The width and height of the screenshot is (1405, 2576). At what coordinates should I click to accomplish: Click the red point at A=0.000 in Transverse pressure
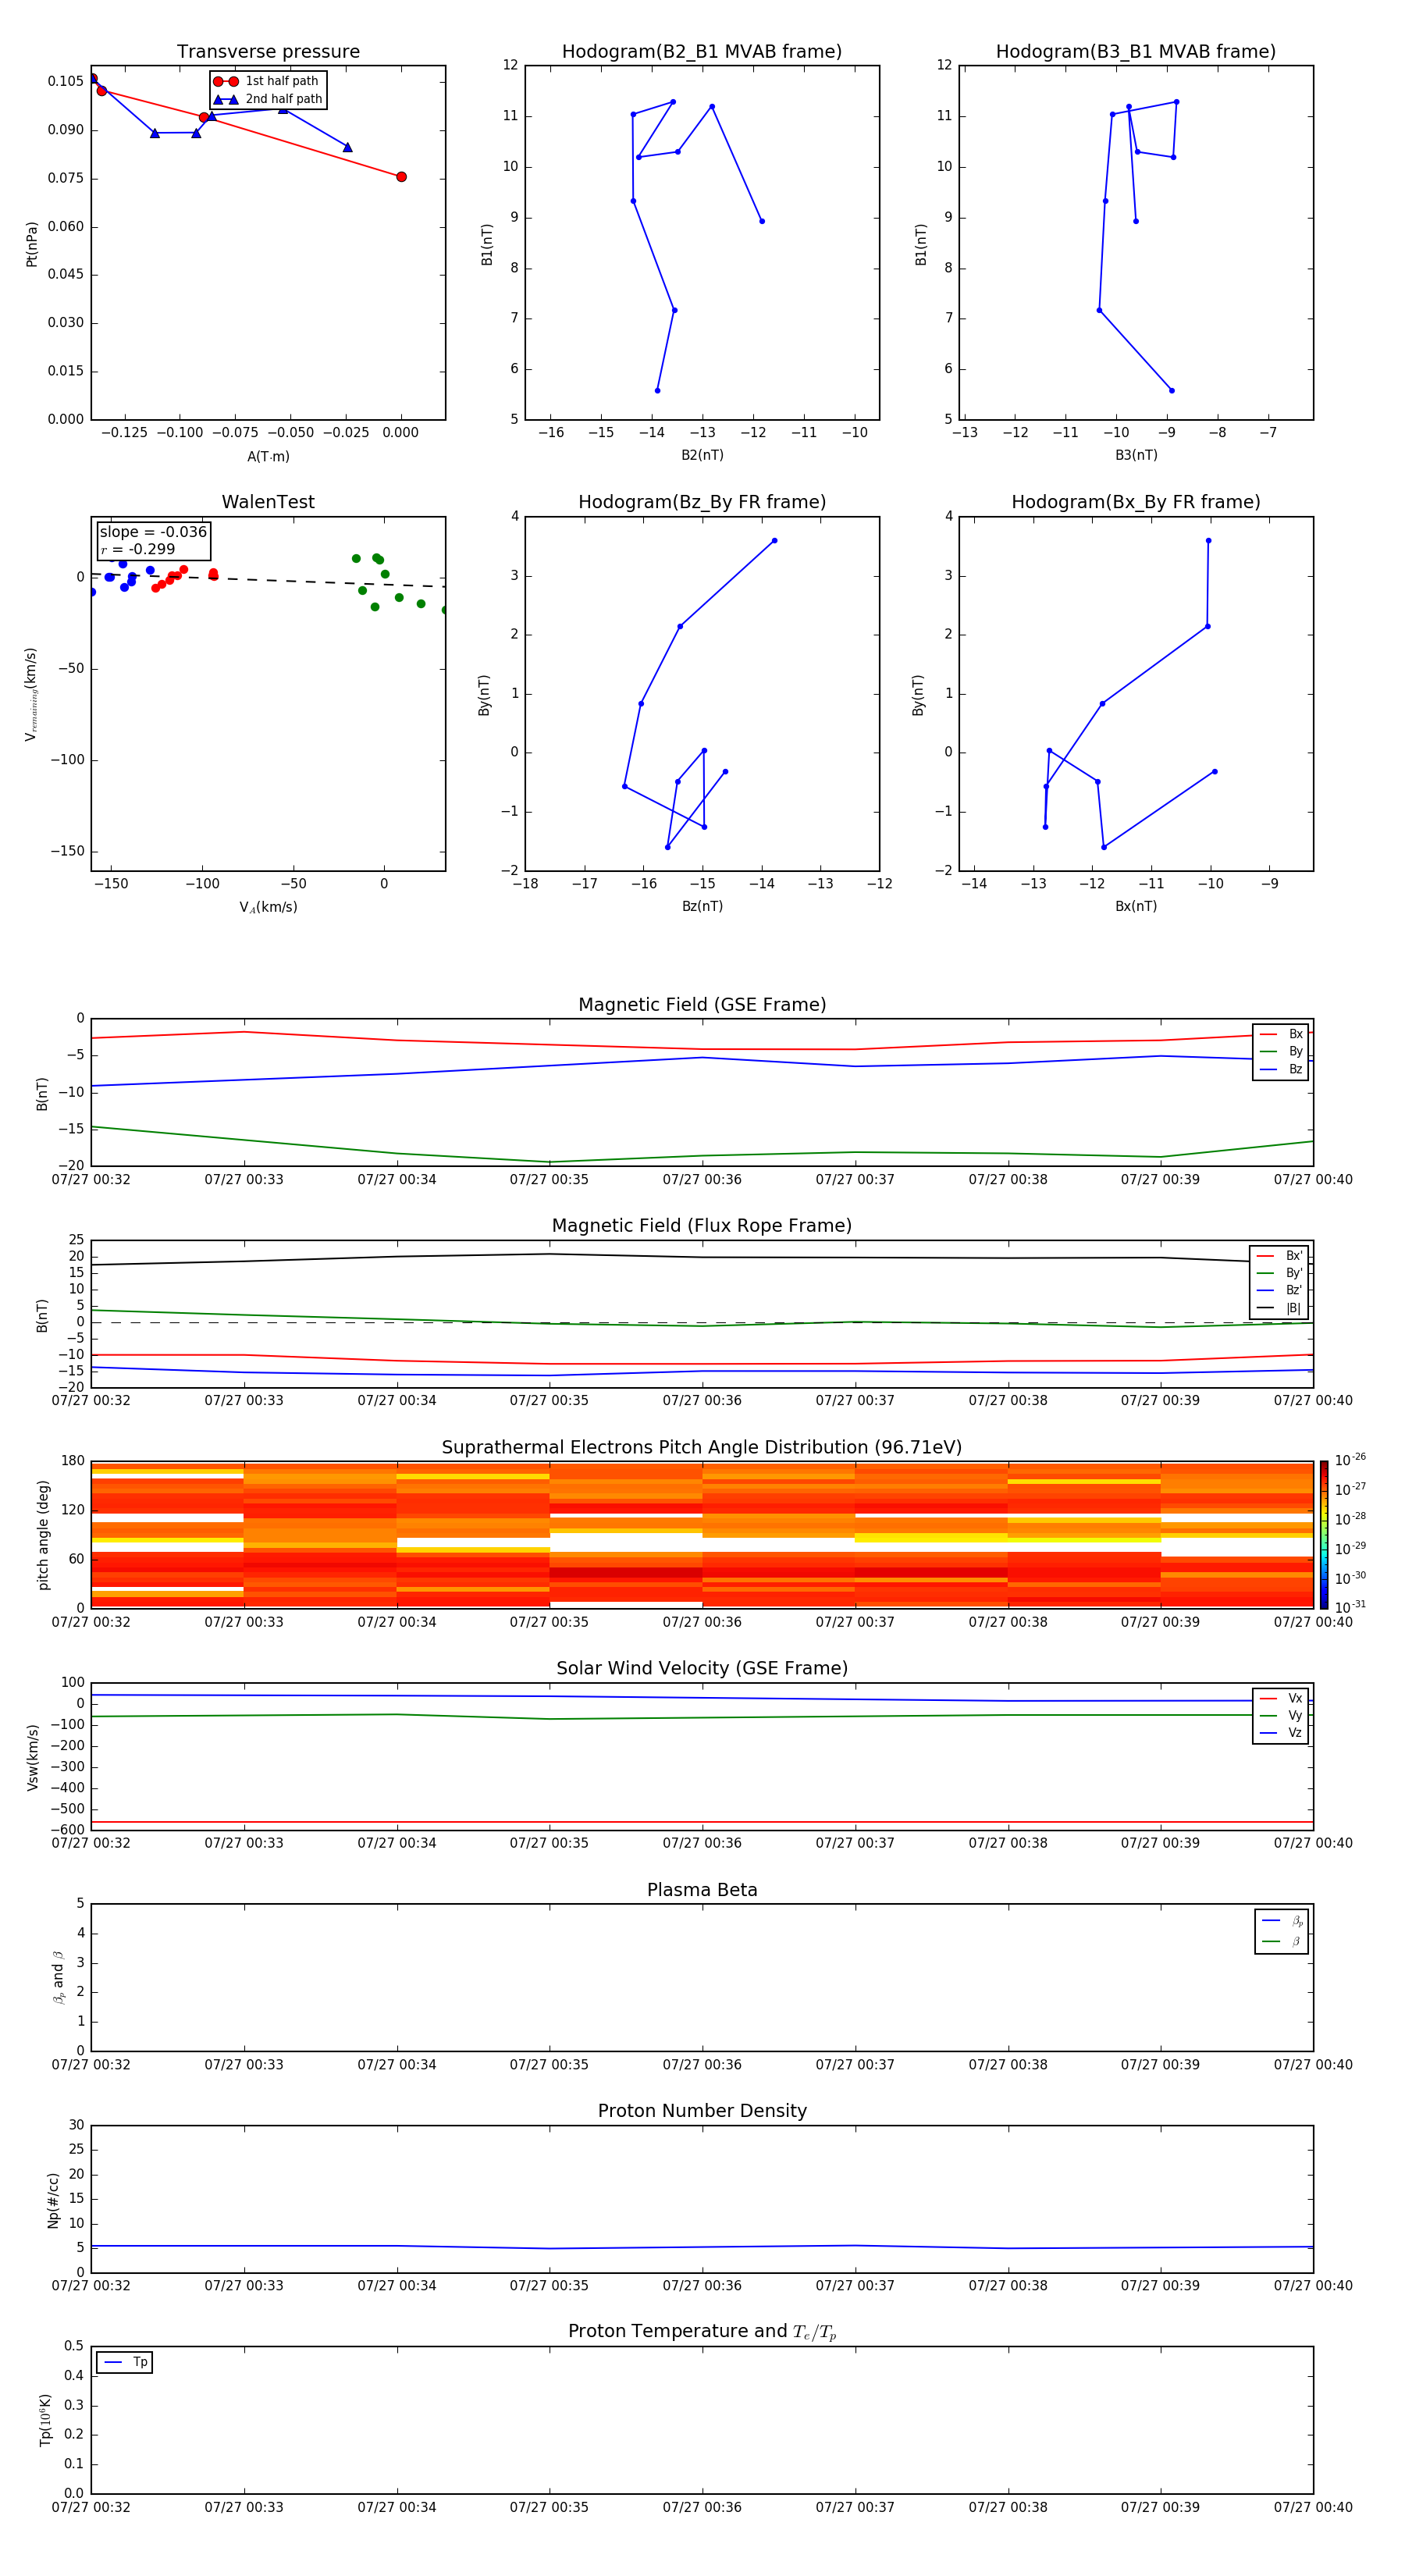point(401,177)
